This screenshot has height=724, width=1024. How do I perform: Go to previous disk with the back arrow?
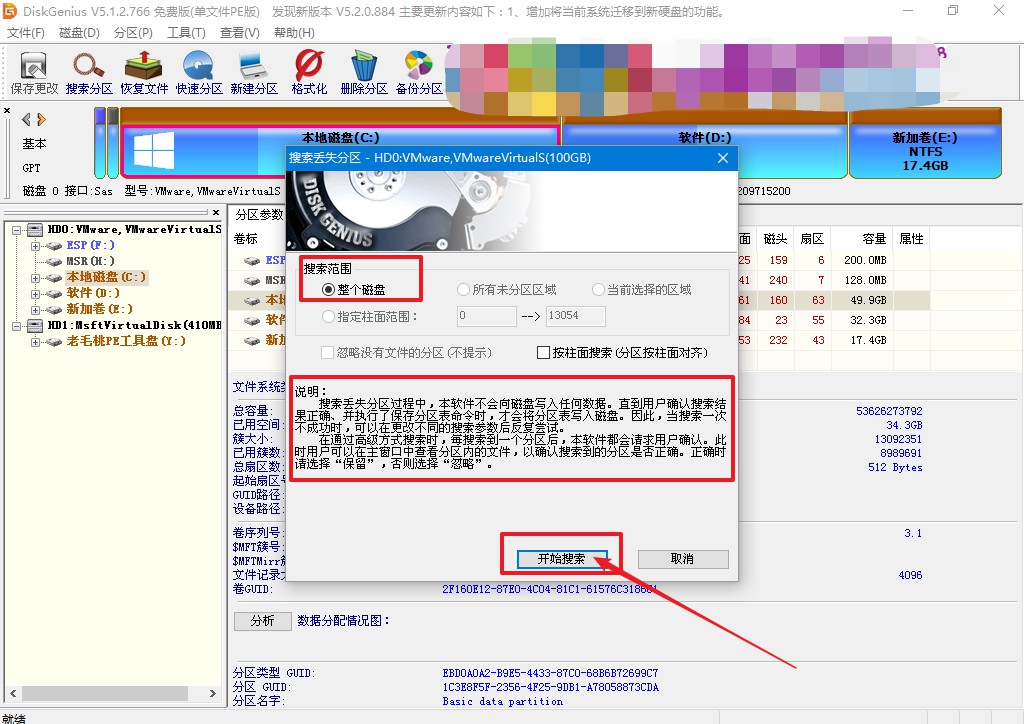point(26,119)
